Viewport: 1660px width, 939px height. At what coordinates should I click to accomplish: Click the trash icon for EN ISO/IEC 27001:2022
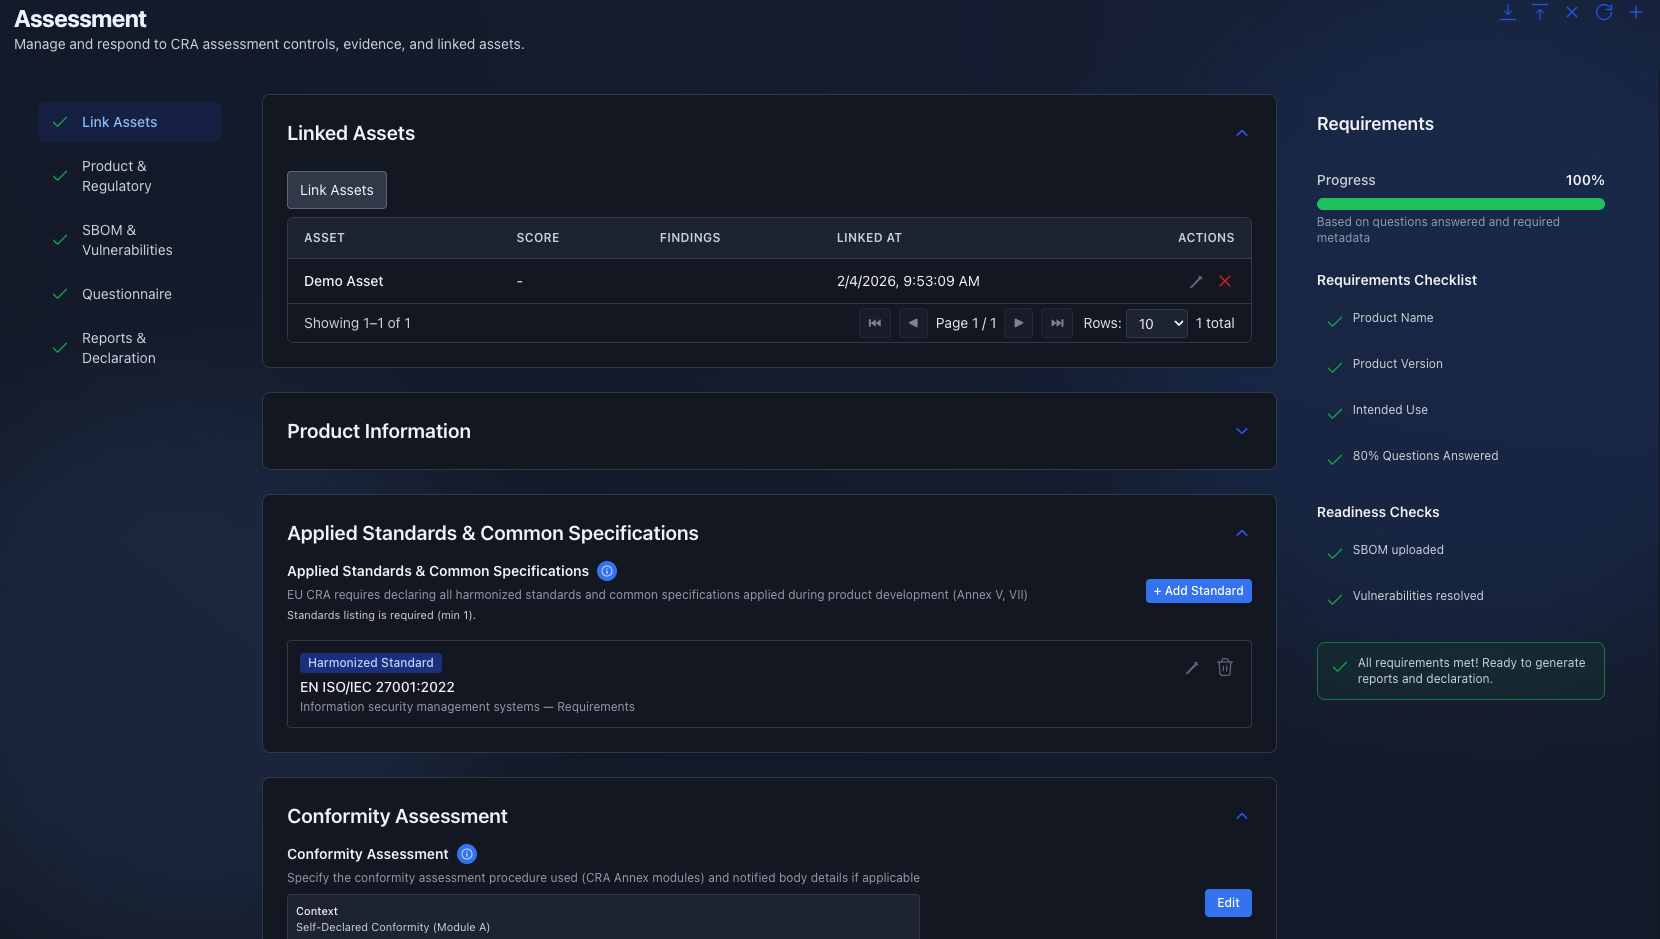point(1225,667)
